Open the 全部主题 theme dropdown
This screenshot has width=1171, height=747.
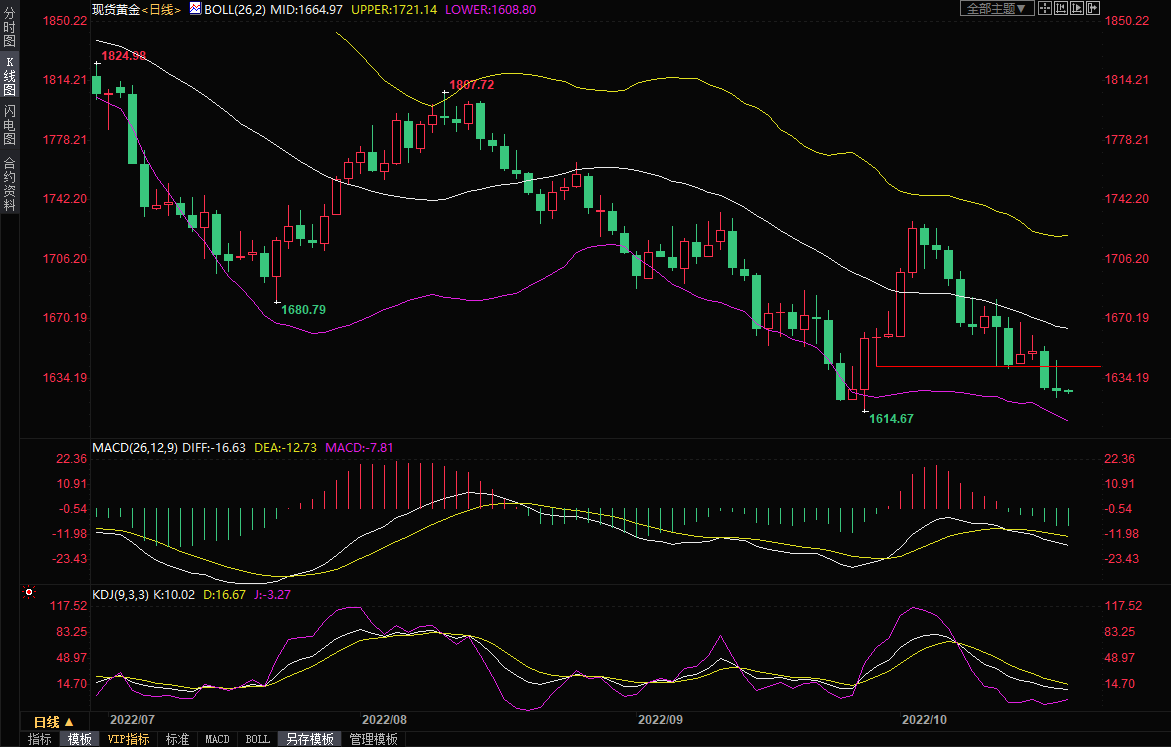(x=996, y=8)
